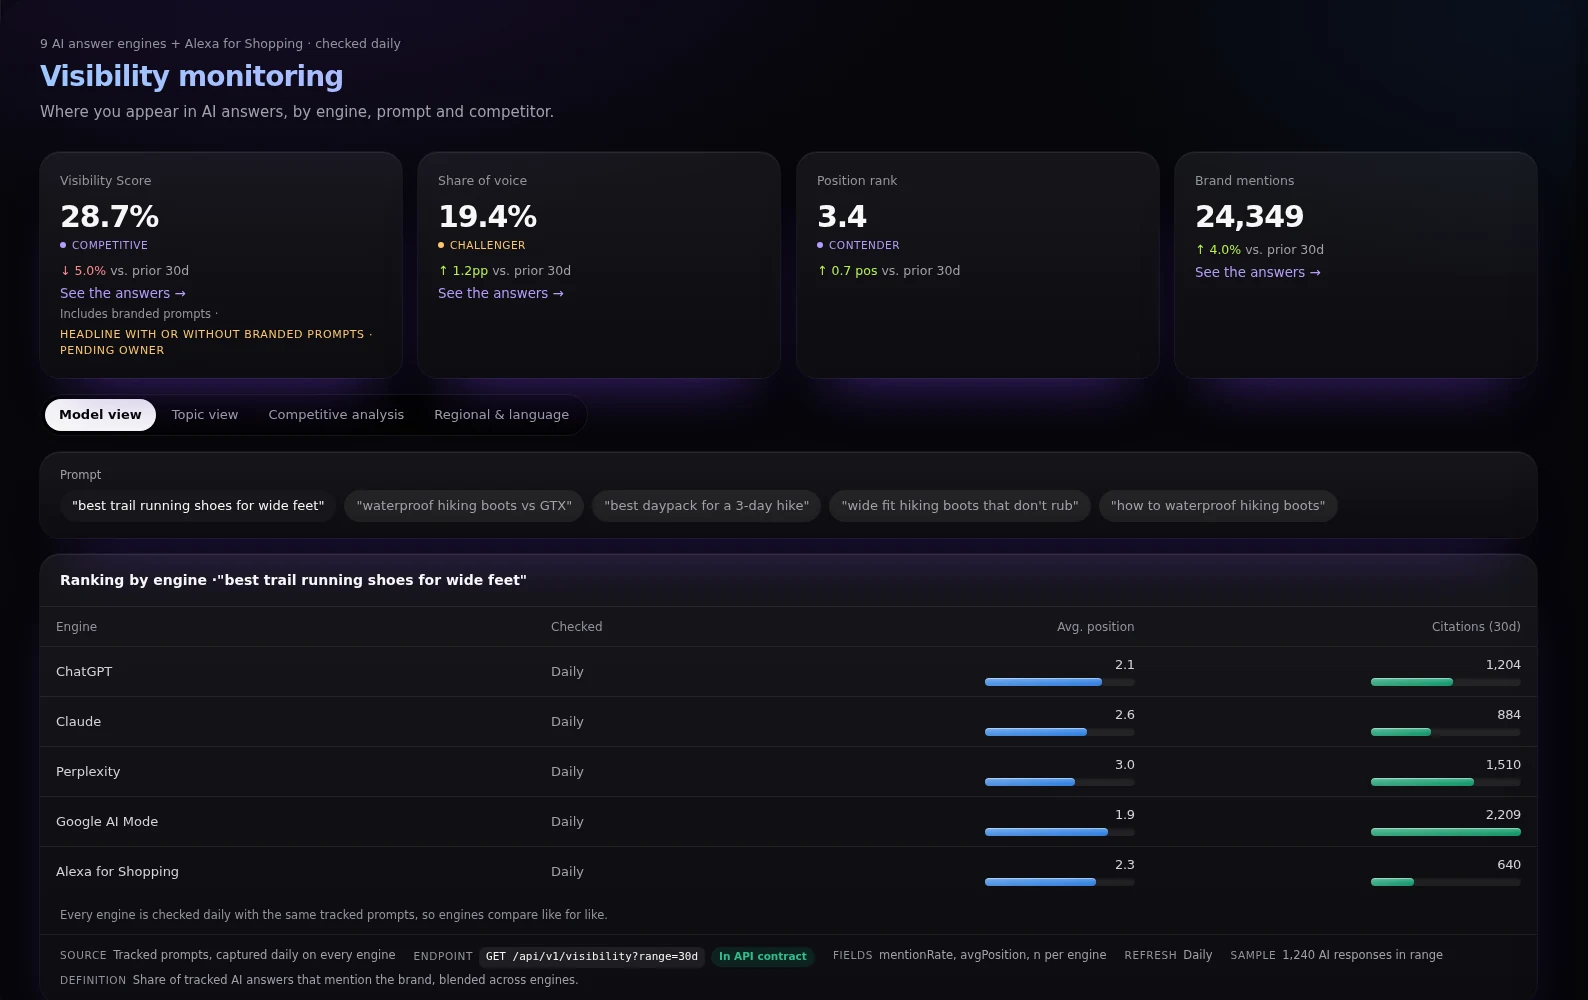This screenshot has width=1588, height=1000.
Task: Select the "wide fit hiking boots that don't rub" prompt
Action: pyautogui.click(x=960, y=506)
